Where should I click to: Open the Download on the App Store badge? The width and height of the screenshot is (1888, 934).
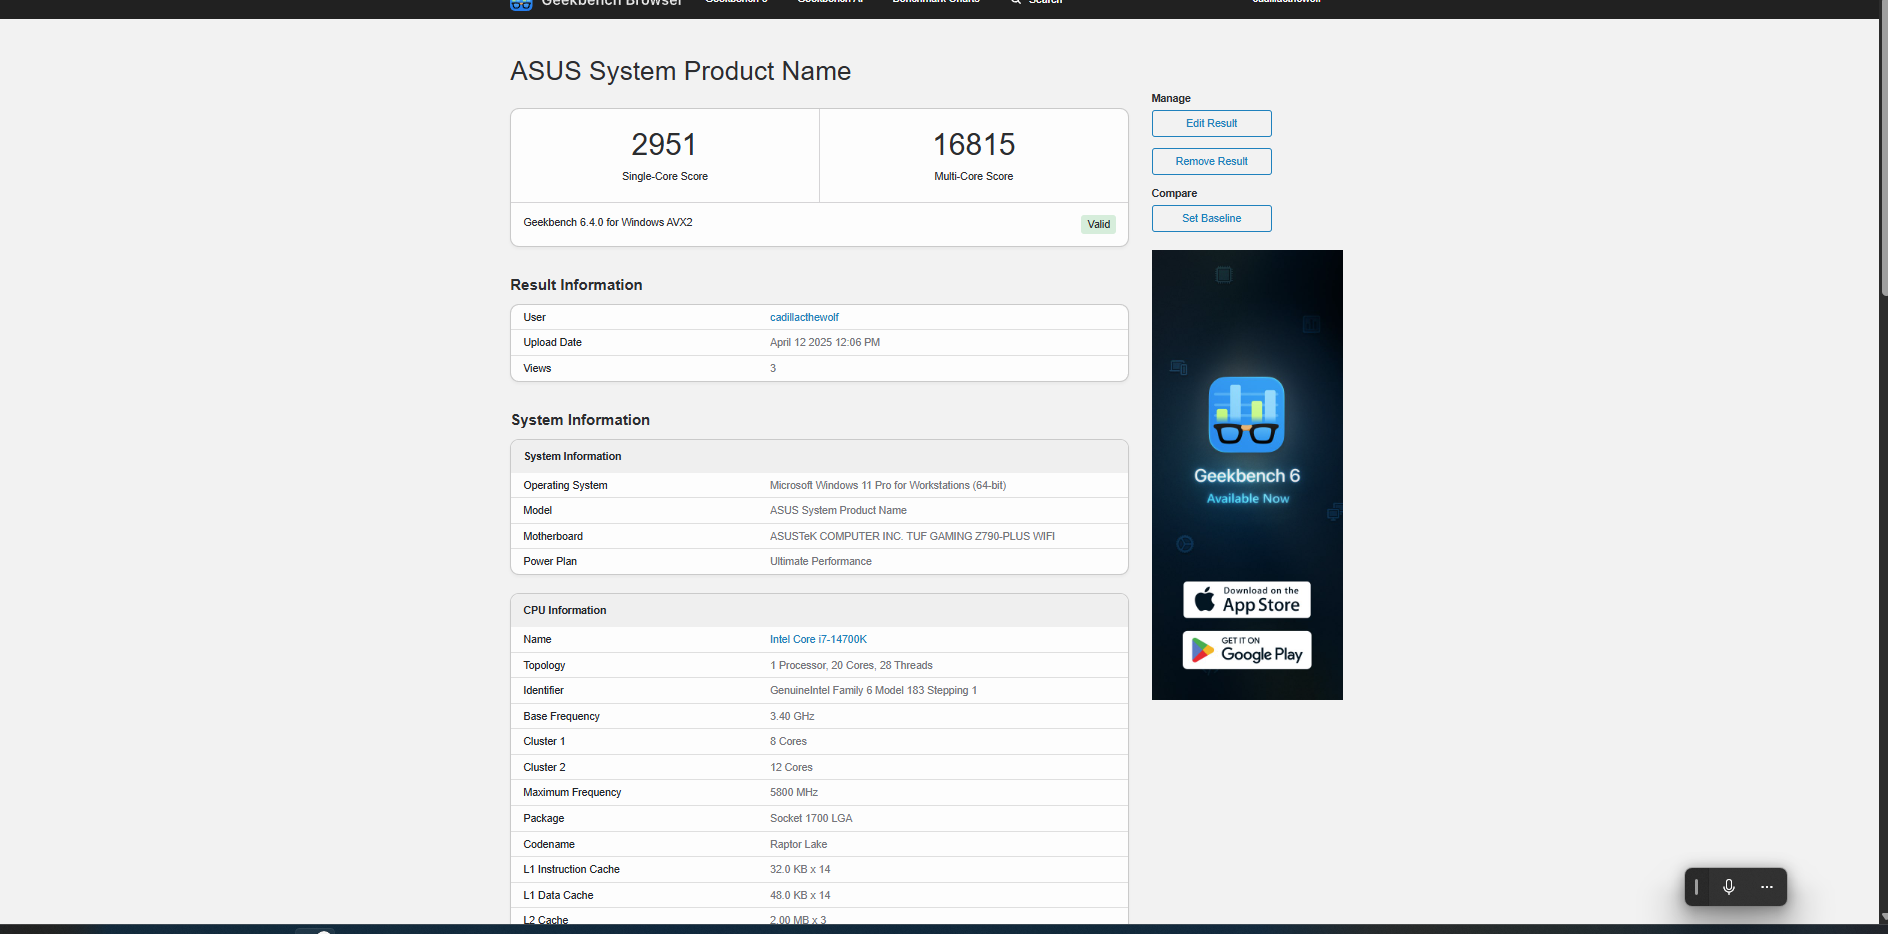tap(1247, 600)
